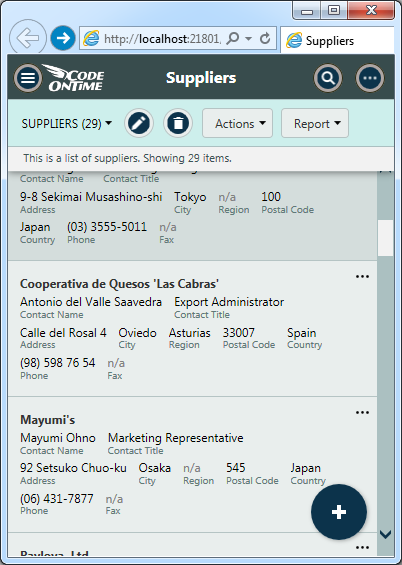Click the browser forward arrow
The width and height of the screenshot is (402, 565).
pos(63,38)
